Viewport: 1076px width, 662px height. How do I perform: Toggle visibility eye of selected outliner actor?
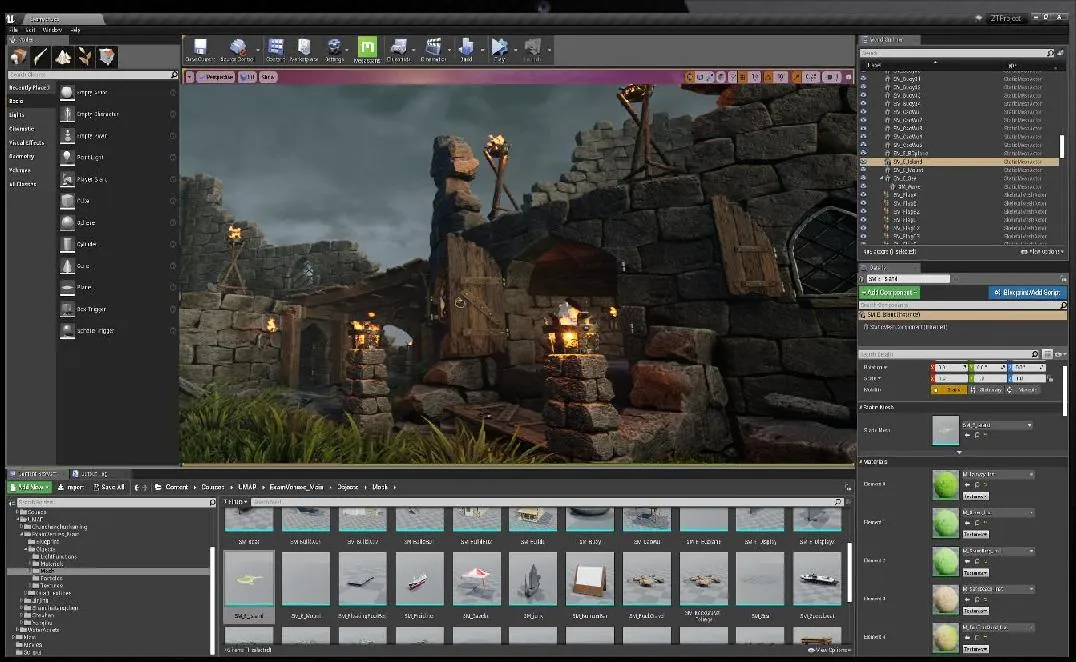point(864,161)
